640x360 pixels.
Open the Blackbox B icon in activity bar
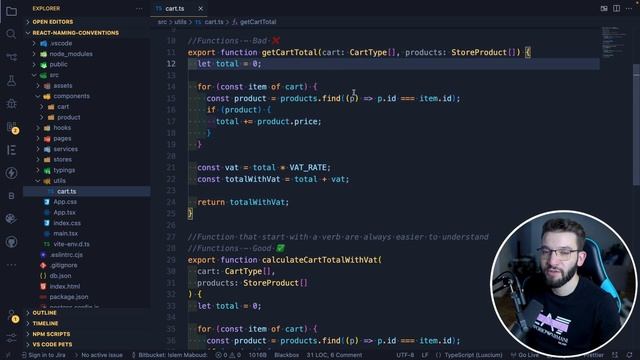tap(11, 196)
